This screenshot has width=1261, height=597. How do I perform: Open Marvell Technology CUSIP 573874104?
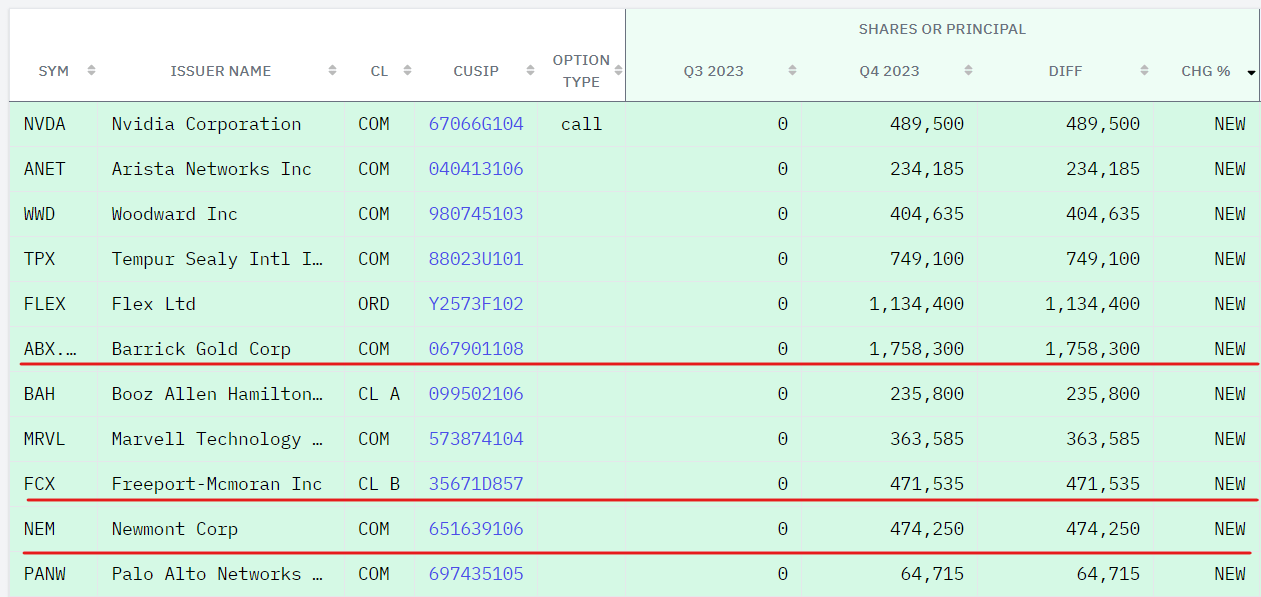click(x=476, y=439)
